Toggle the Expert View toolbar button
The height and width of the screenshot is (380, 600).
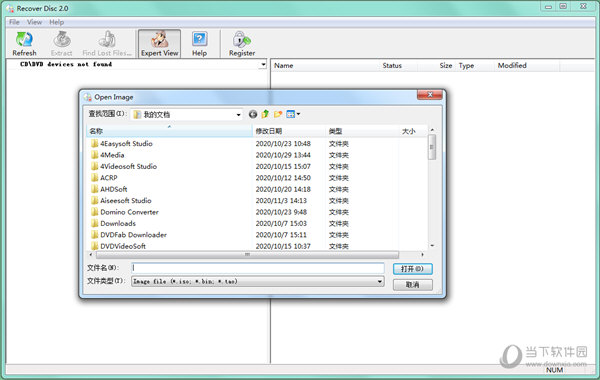click(160, 44)
